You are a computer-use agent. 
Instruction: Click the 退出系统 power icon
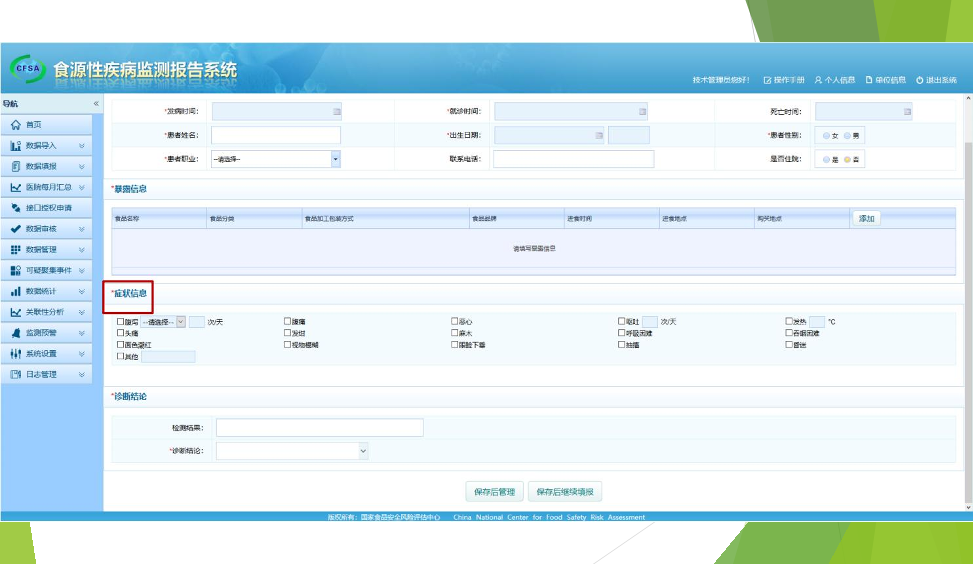(919, 80)
